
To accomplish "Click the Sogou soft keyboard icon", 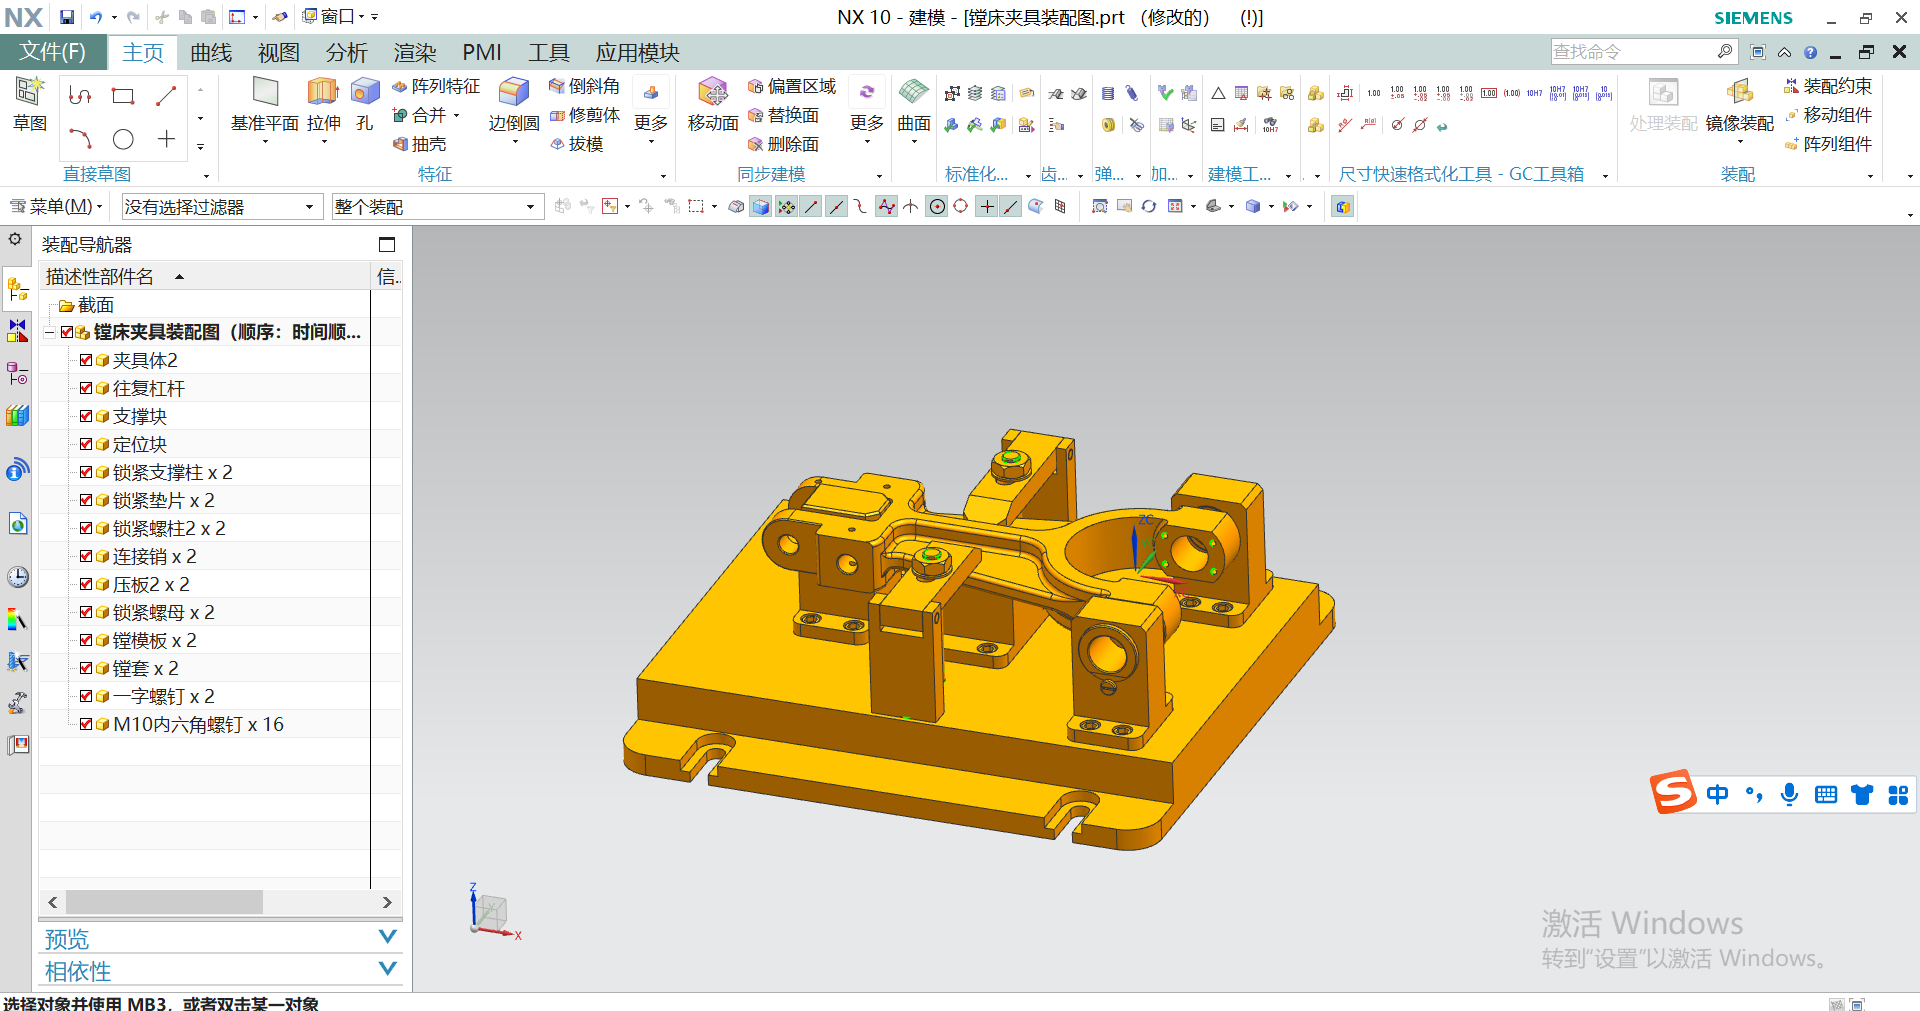I will click(1826, 794).
